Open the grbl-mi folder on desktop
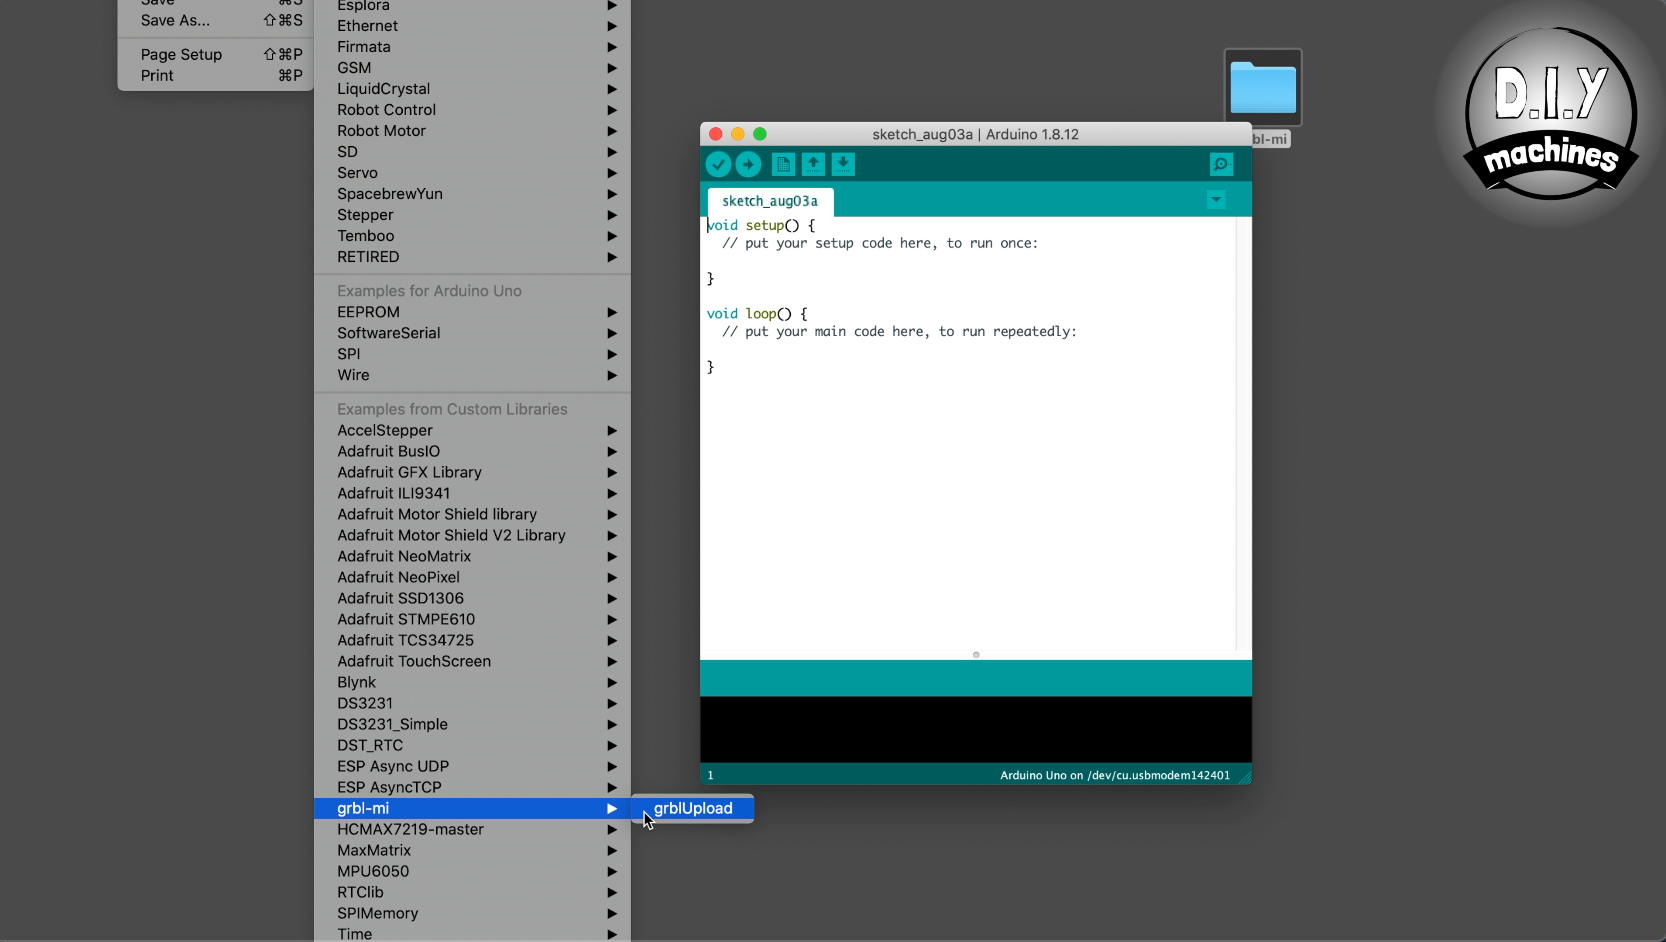This screenshot has height=942, width=1666. click(1263, 88)
